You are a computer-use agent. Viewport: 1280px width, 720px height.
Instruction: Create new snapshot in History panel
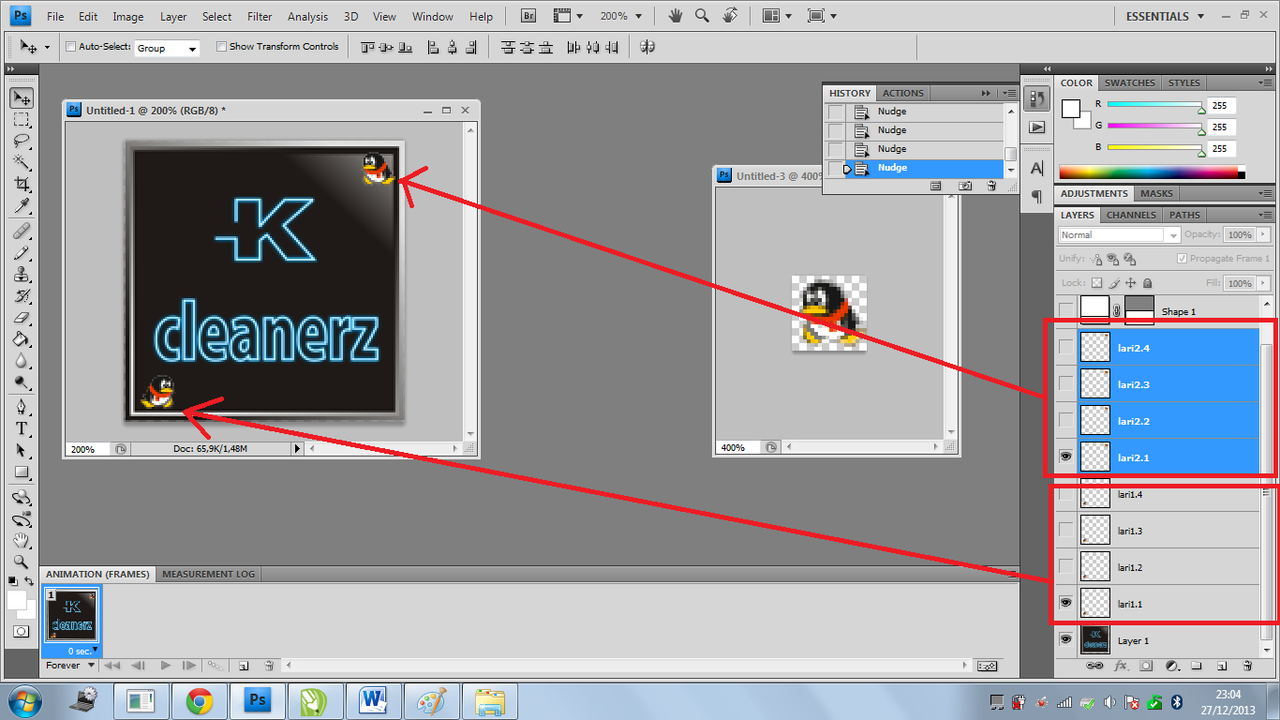tap(965, 186)
